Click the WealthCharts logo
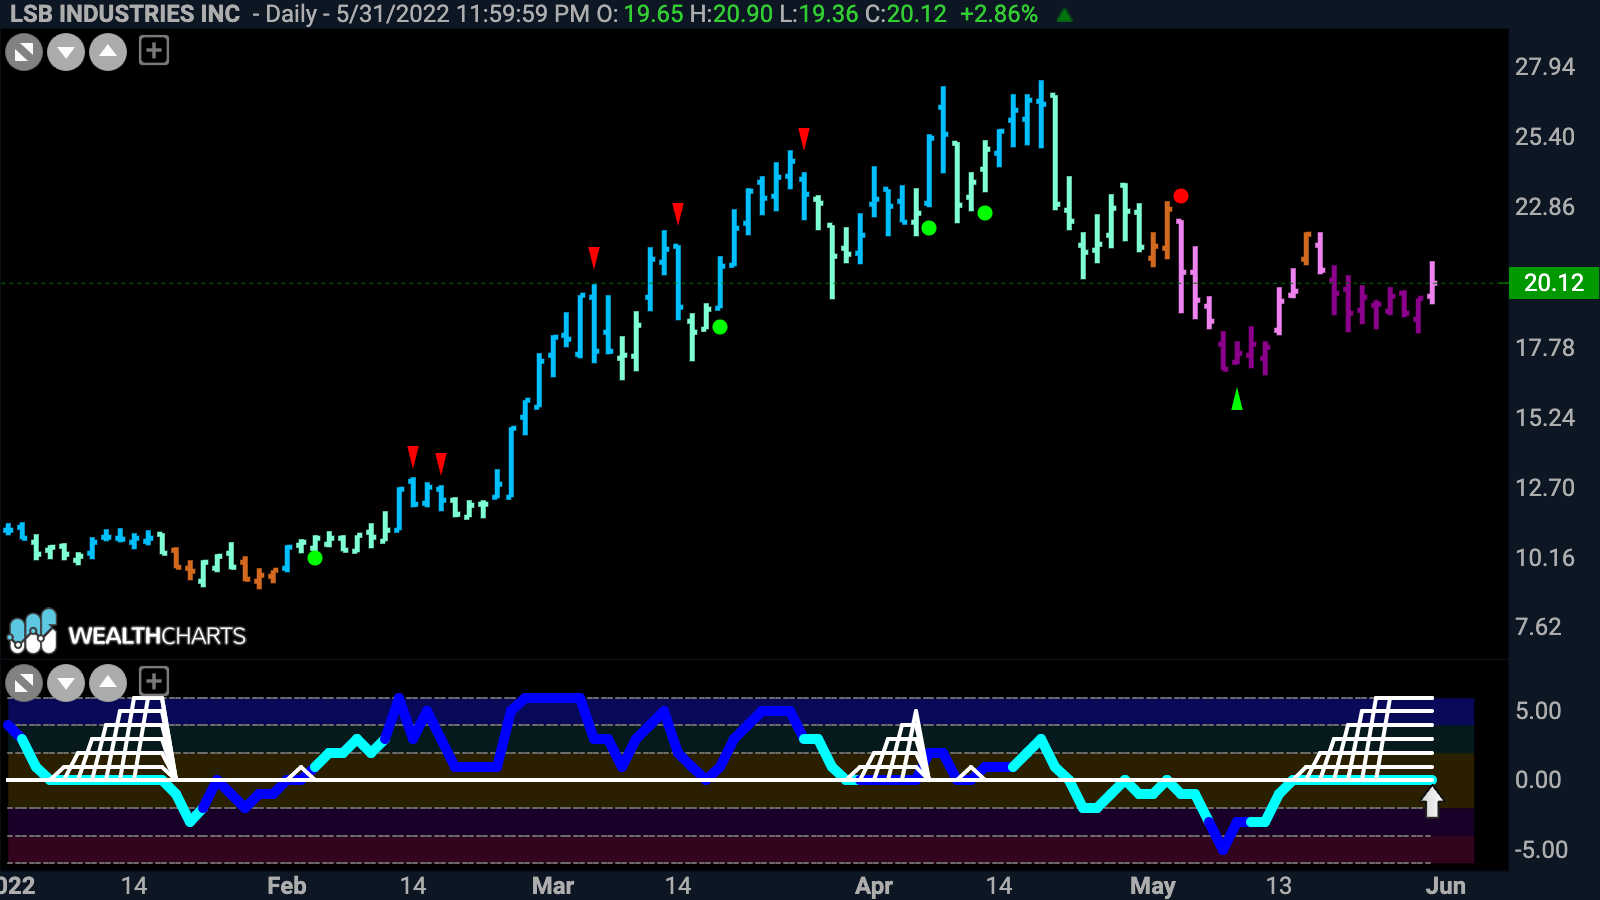The image size is (1600, 900). (x=127, y=632)
